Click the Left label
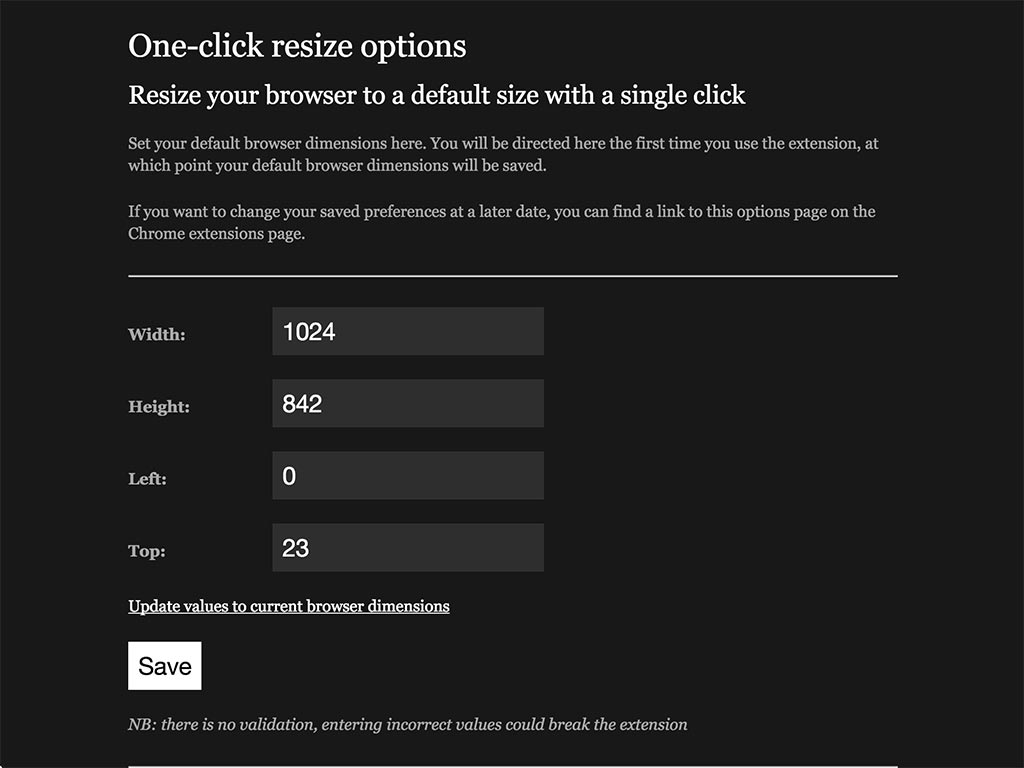The height and width of the screenshot is (768, 1024). point(147,479)
